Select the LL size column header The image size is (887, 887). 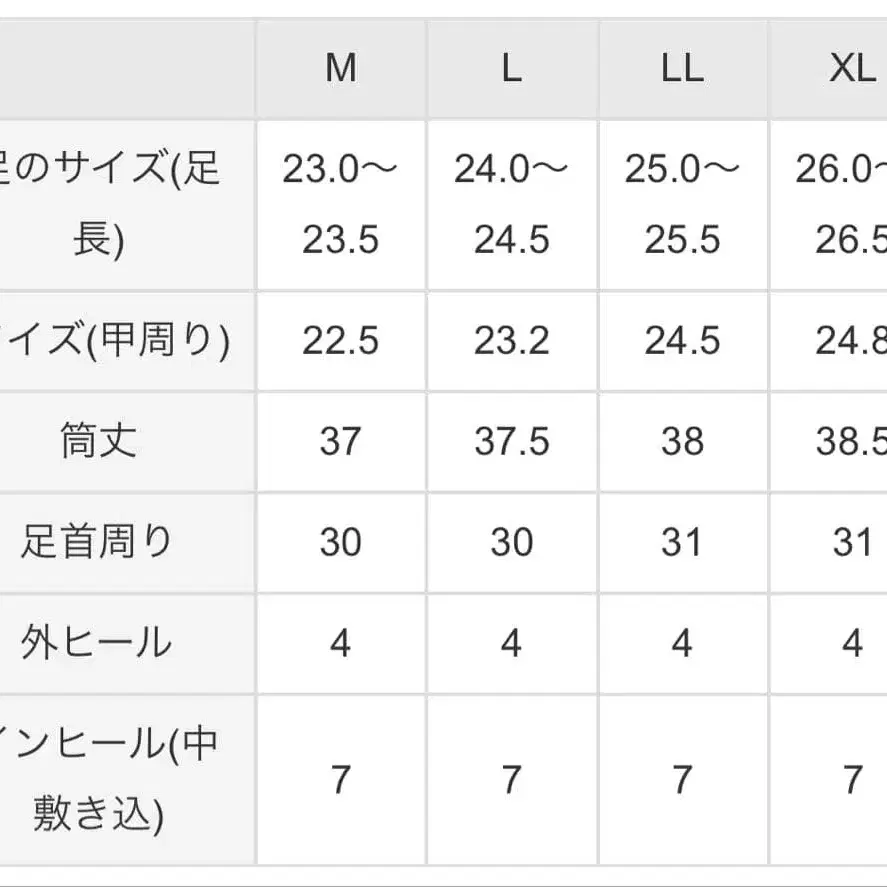[682, 68]
